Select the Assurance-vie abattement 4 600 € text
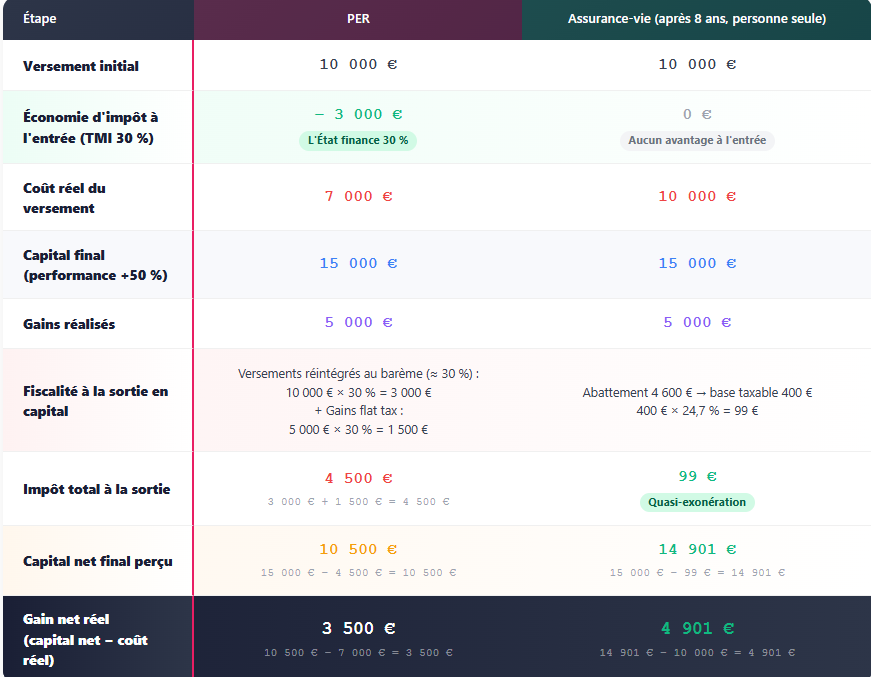The width and height of the screenshot is (871, 677). point(697,393)
